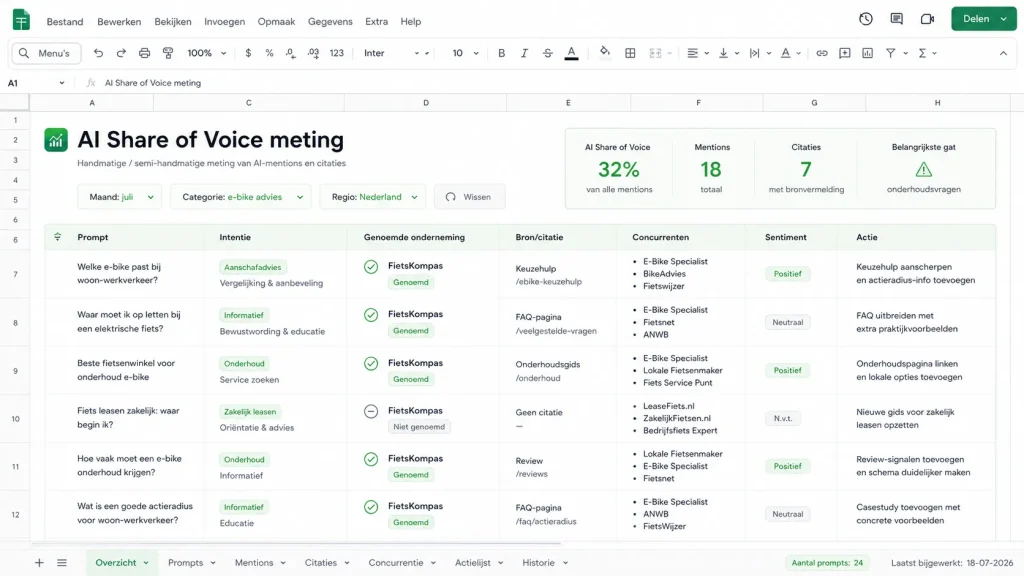Toggle the check mark in Beste fietsenwinkel row
Image resolution: width=1024 pixels, height=576 pixels.
371,363
